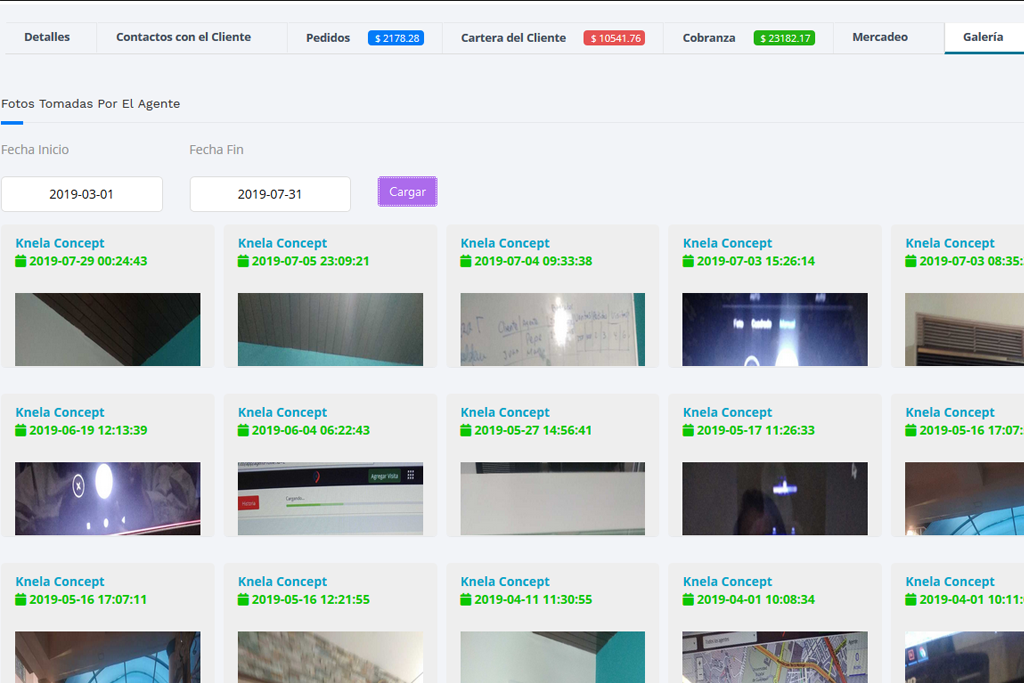The image size is (1024, 683).
Task: Click the Fecha Fin label
Action: (x=216, y=150)
